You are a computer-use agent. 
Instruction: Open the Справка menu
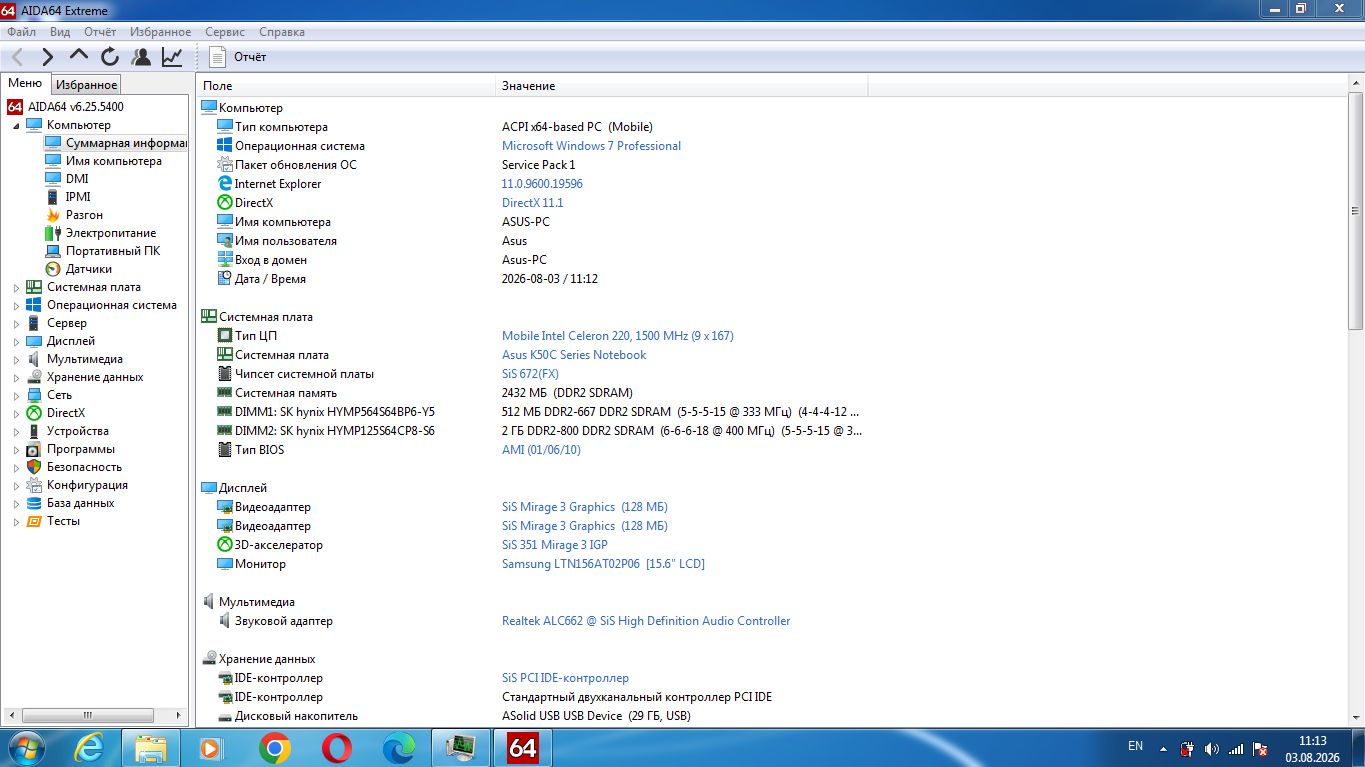pyautogui.click(x=281, y=32)
